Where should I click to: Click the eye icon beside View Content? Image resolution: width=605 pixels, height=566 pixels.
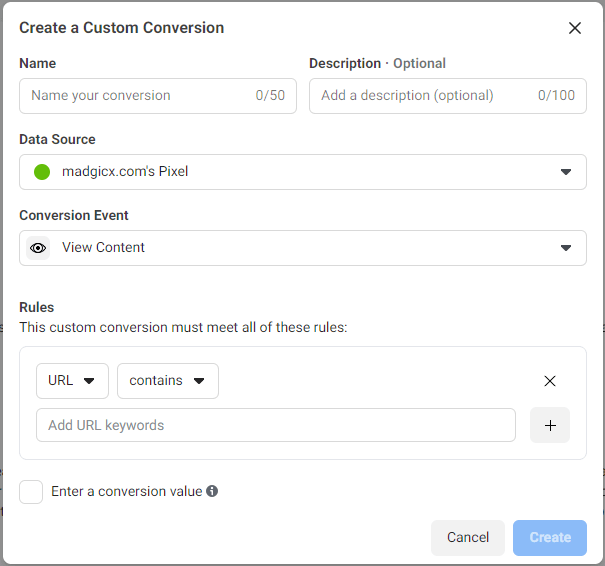coord(39,248)
